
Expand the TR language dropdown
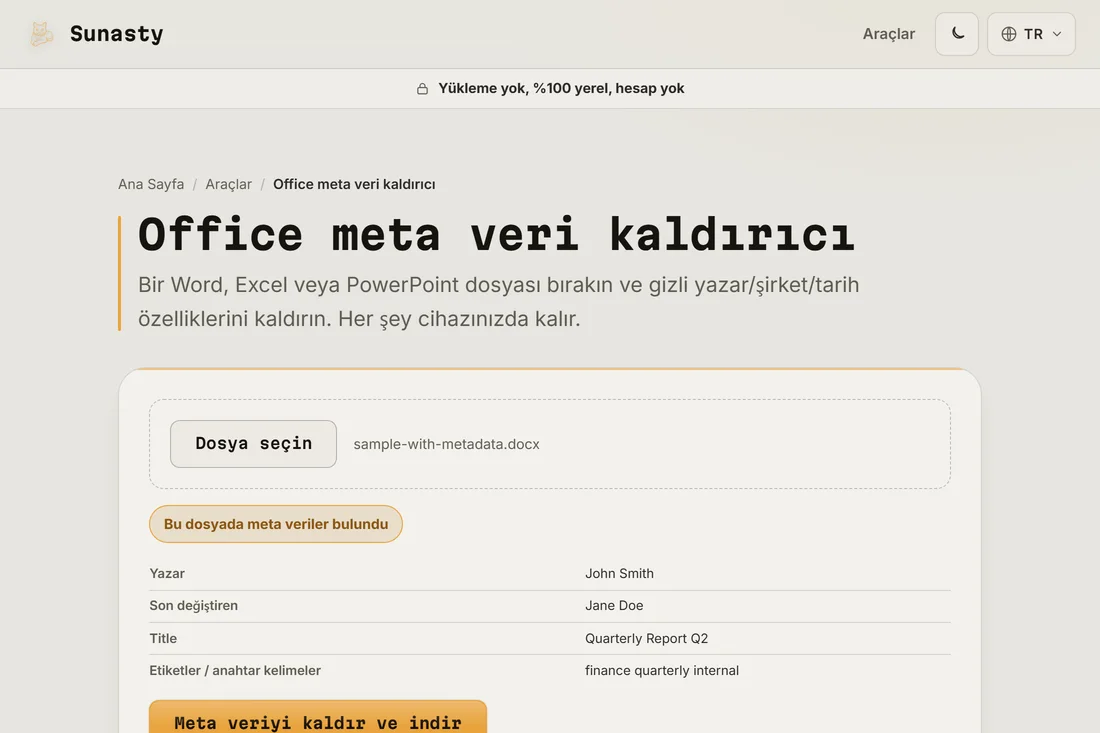(1031, 34)
